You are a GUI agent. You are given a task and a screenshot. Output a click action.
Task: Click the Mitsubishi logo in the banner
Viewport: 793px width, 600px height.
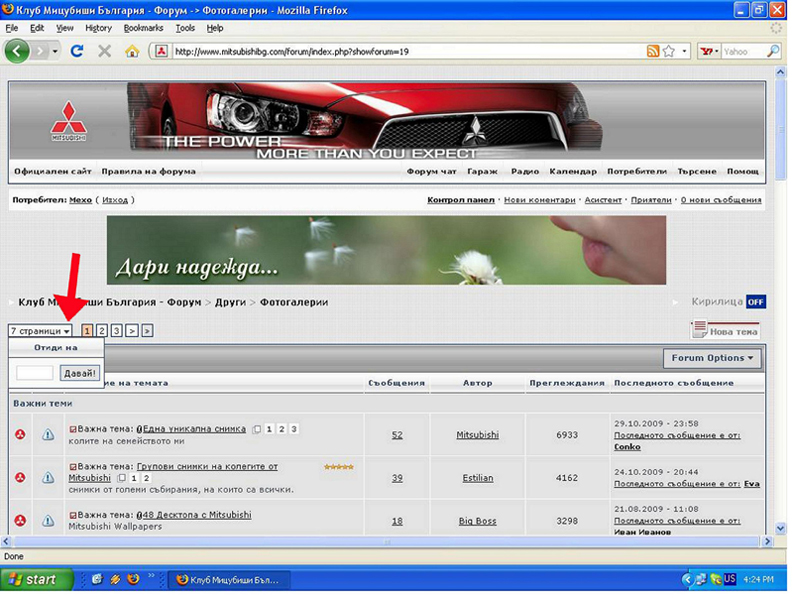[x=70, y=124]
